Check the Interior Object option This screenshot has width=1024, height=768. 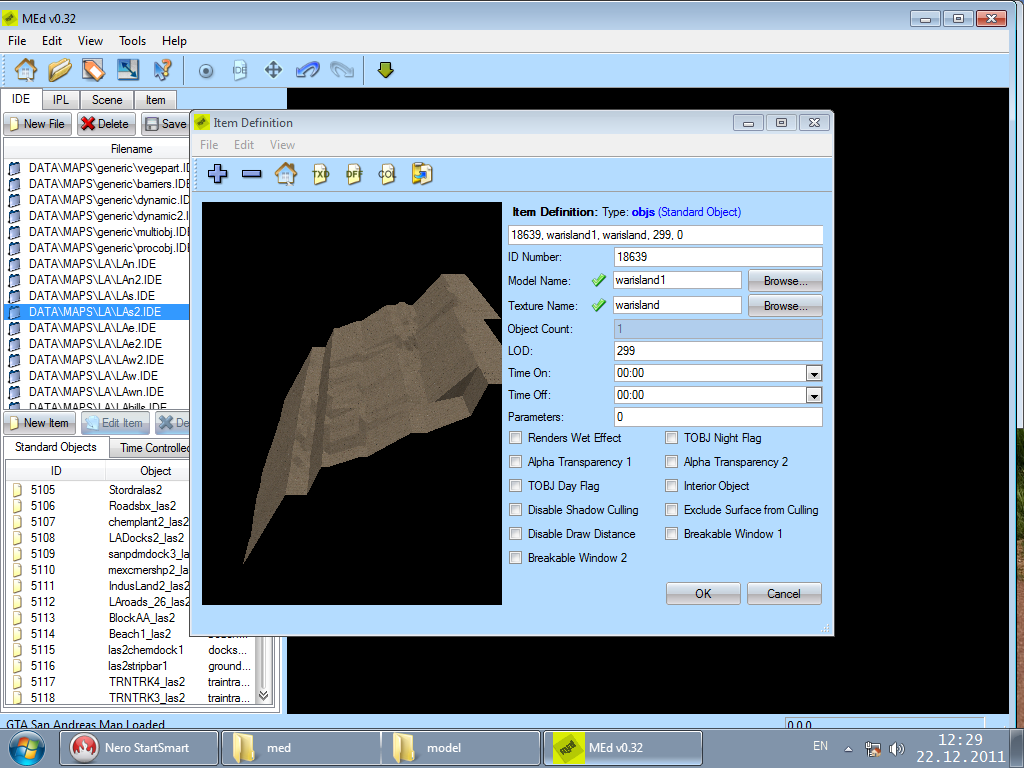[672, 486]
